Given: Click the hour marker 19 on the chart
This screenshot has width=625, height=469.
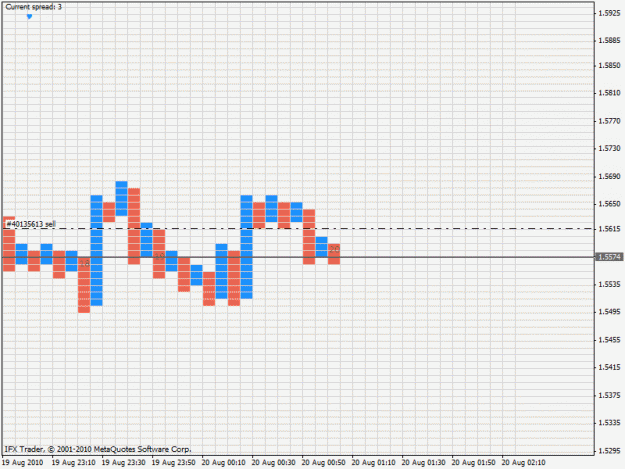Looking at the screenshot, I should pyautogui.click(x=159, y=256).
